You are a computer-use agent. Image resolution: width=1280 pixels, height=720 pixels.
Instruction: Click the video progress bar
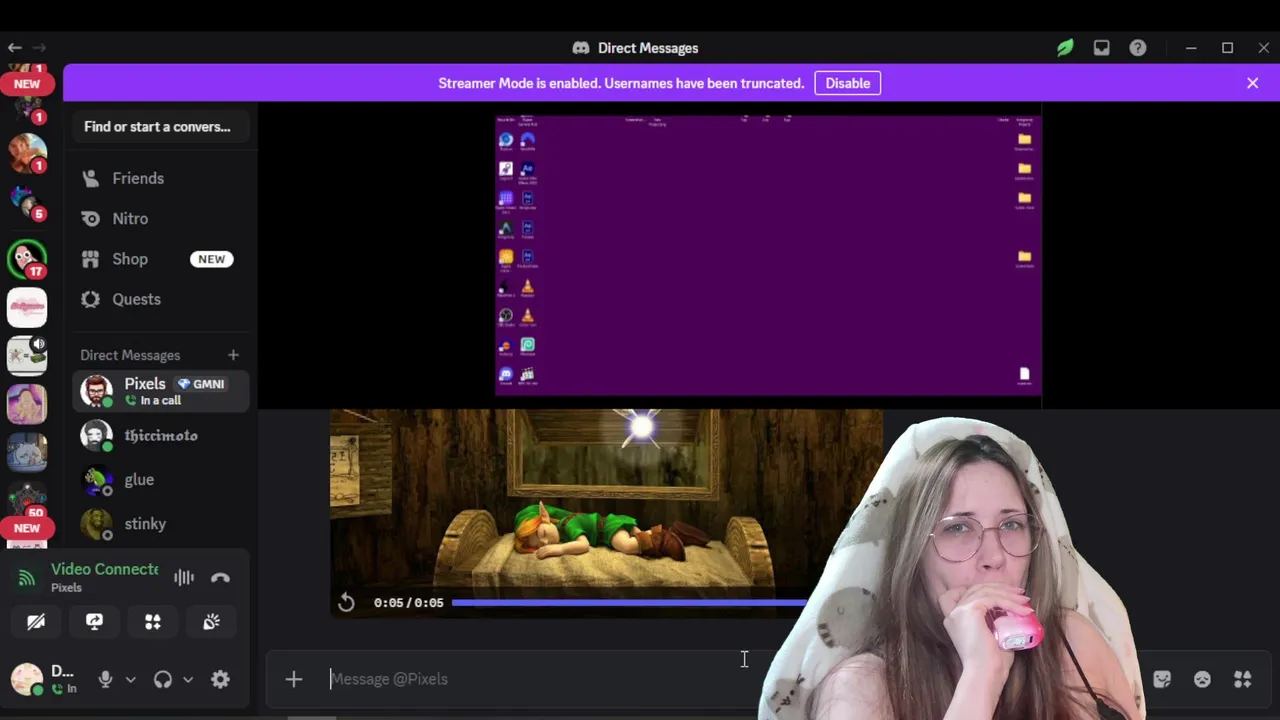coord(630,602)
